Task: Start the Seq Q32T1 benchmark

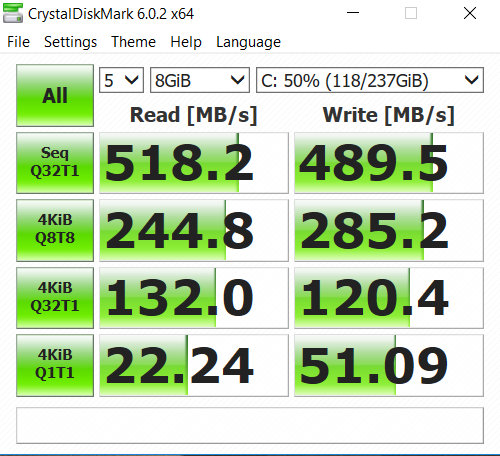Action: pyautogui.click(x=55, y=163)
